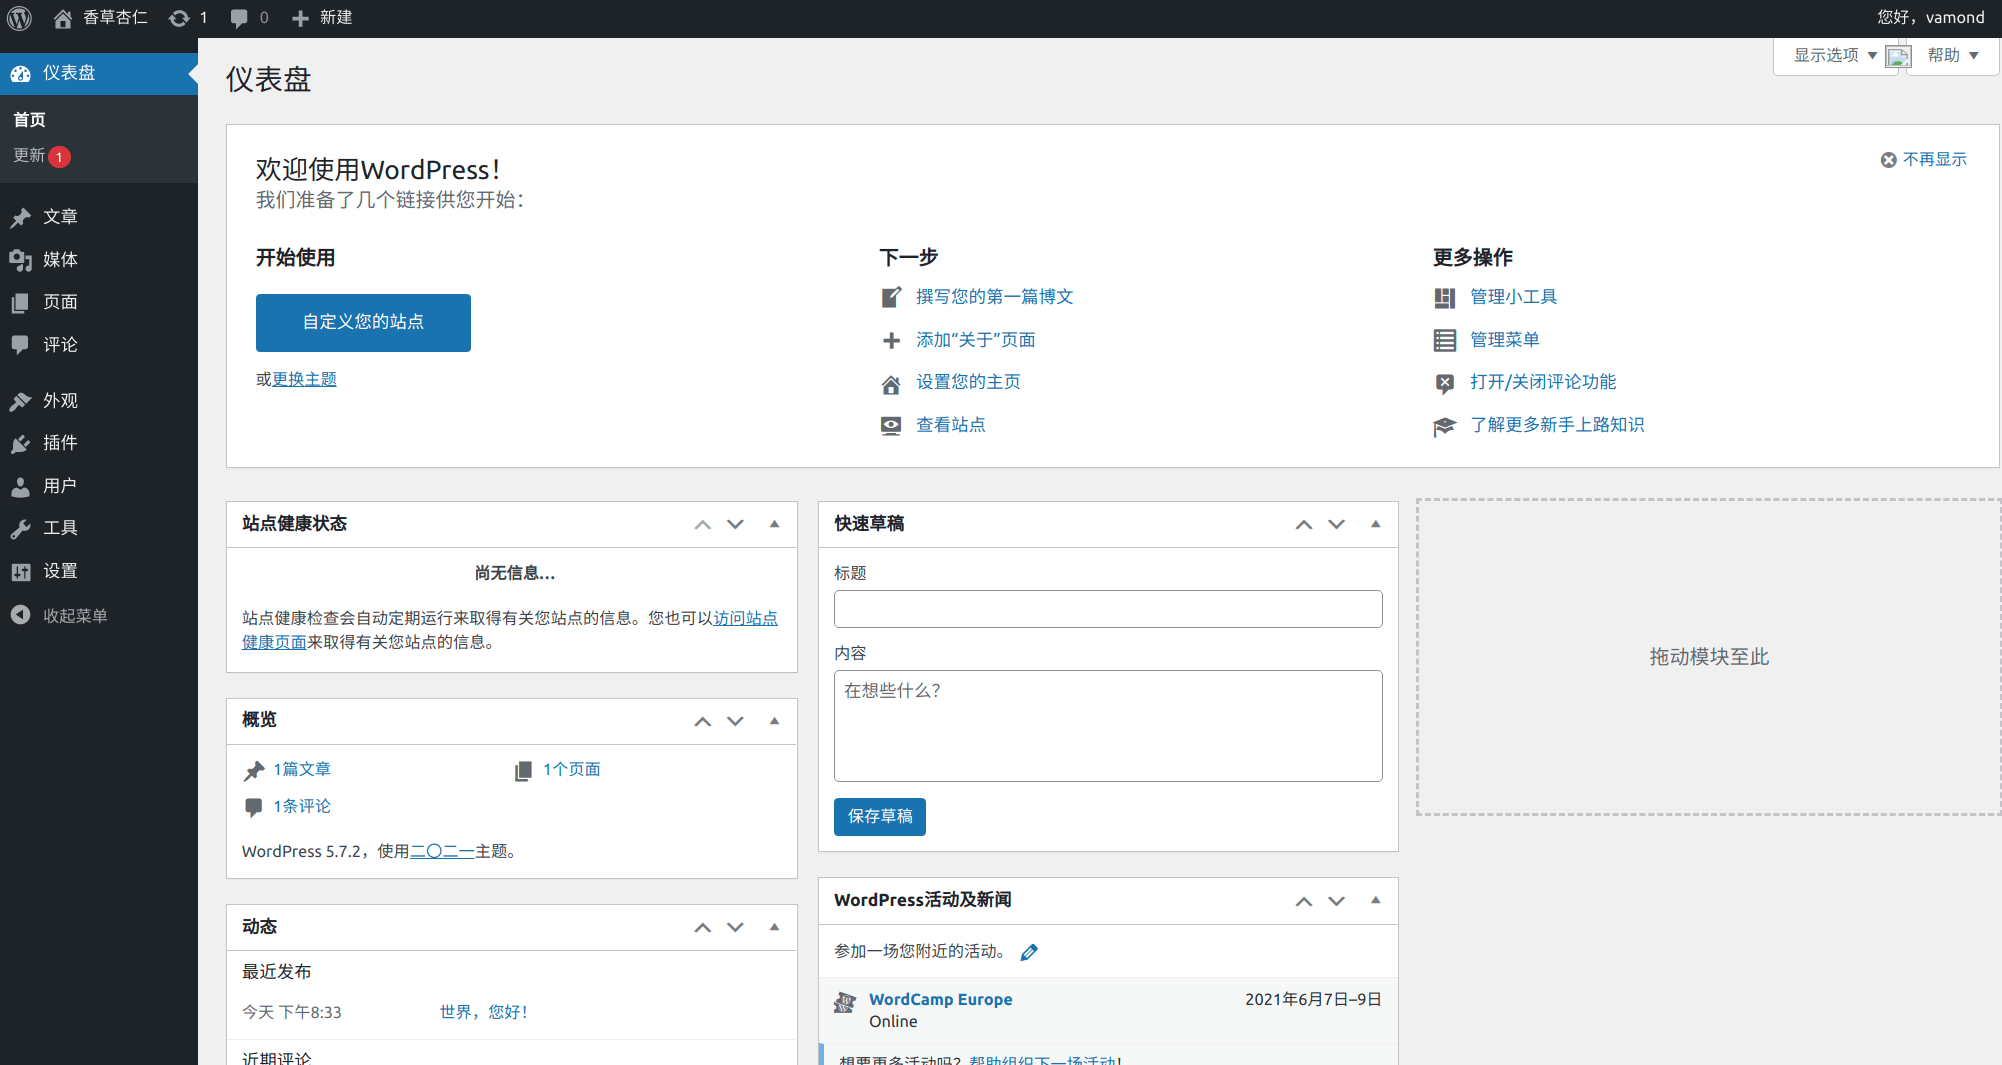
Task: Open 您好, vamond user menu
Action: [x=1930, y=18]
